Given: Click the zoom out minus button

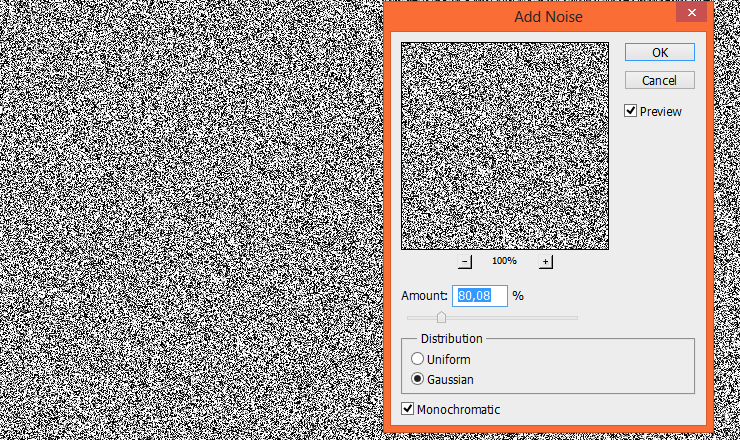Looking at the screenshot, I should click(465, 262).
